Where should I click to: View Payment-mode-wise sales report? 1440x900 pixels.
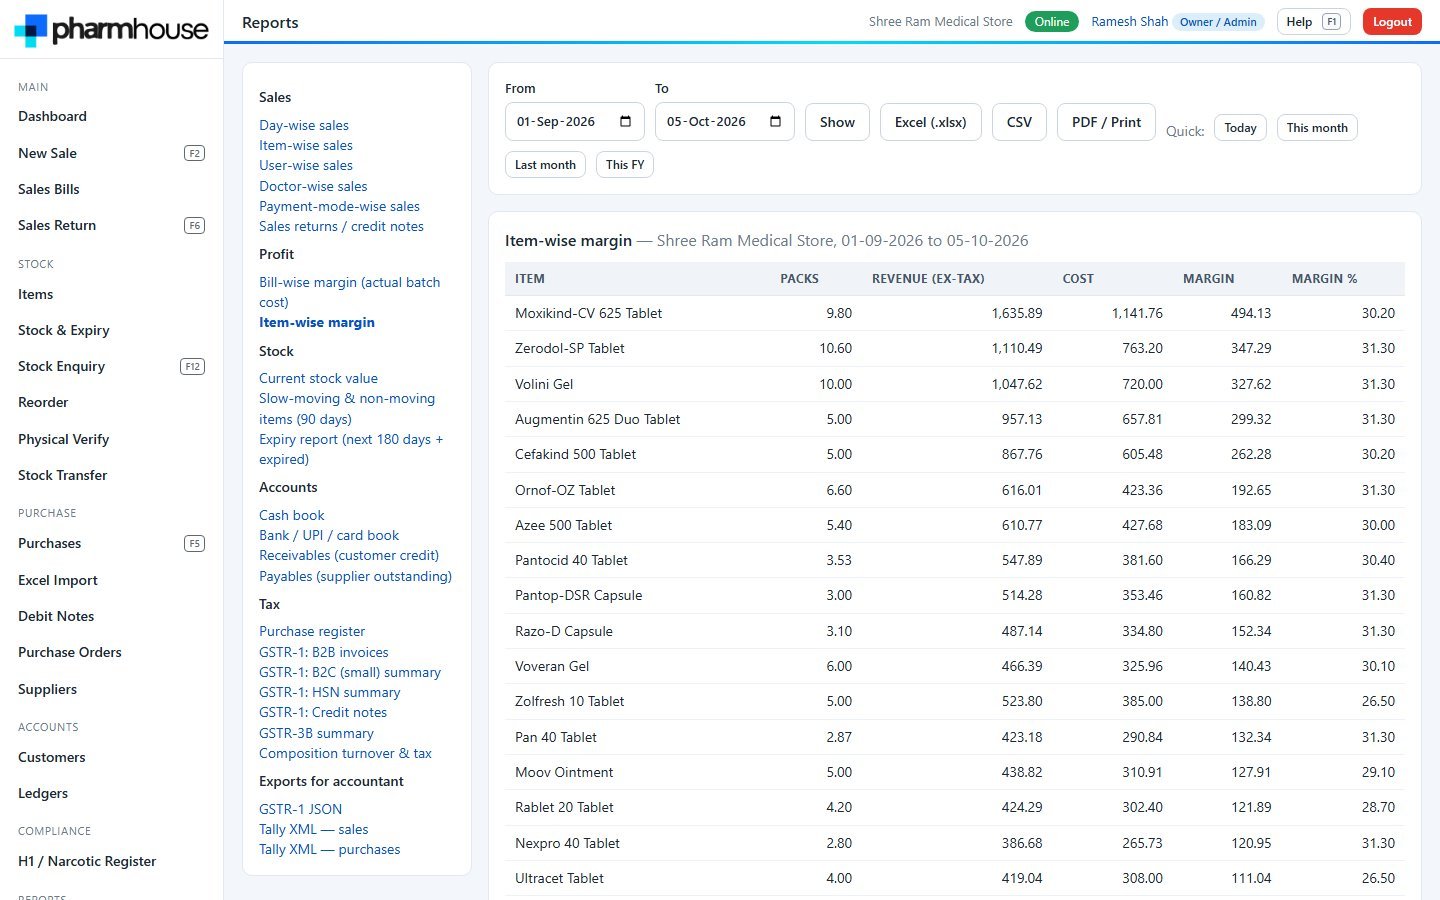339,206
